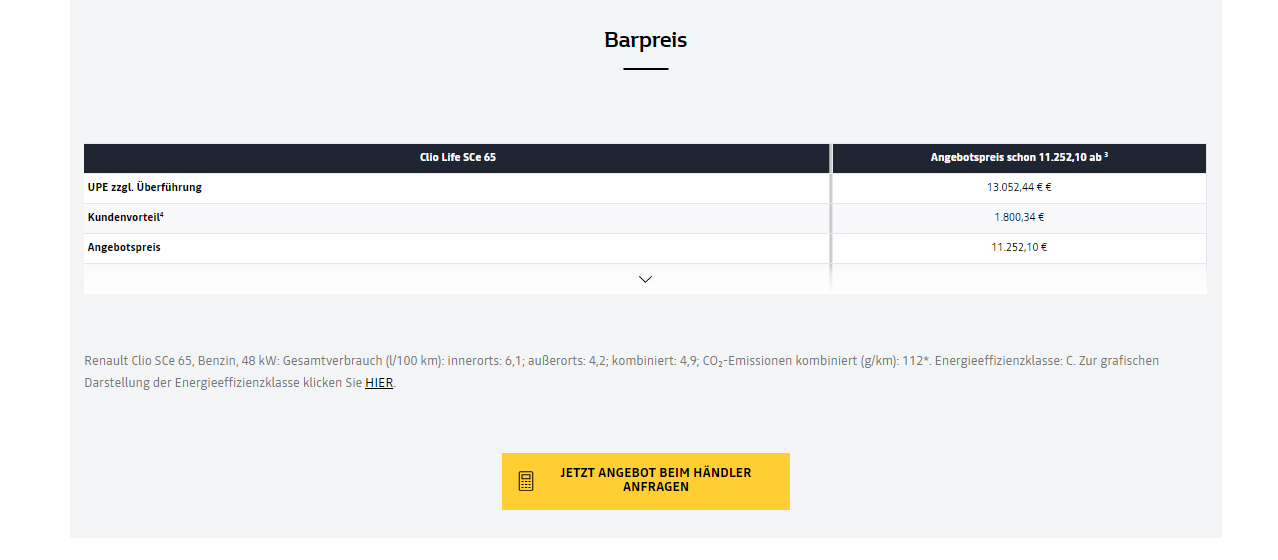The width and height of the screenshot is (1278, 560).
Task: Click the underline bar beneath Barpreis
Action: point(646,69)
